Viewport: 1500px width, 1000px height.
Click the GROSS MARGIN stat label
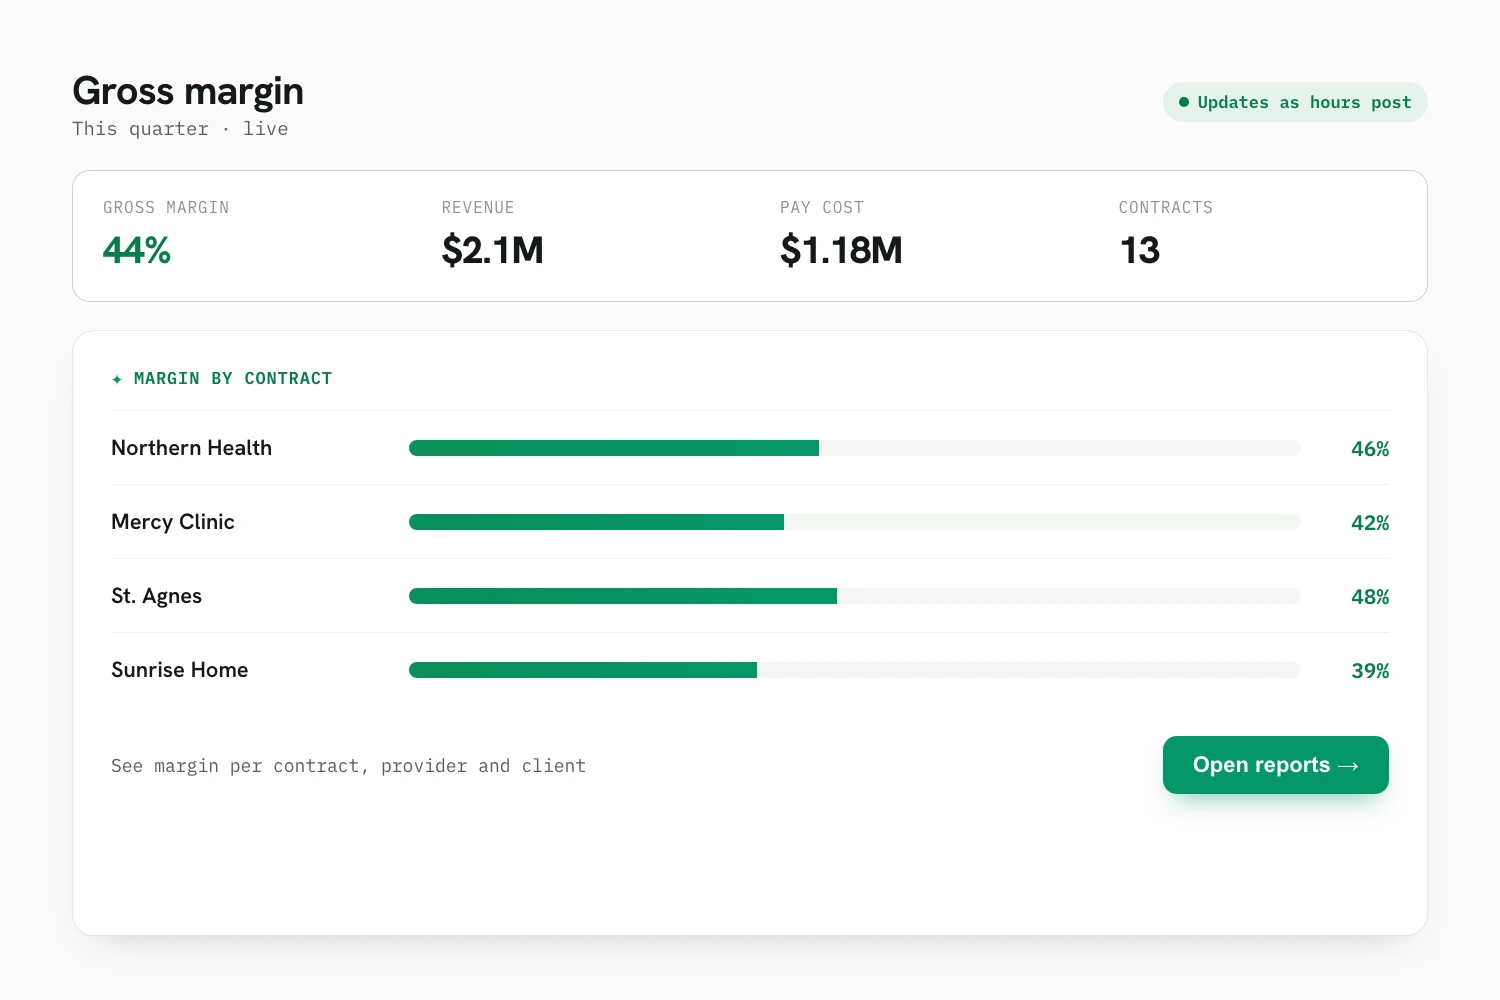(x=166, y=208)
